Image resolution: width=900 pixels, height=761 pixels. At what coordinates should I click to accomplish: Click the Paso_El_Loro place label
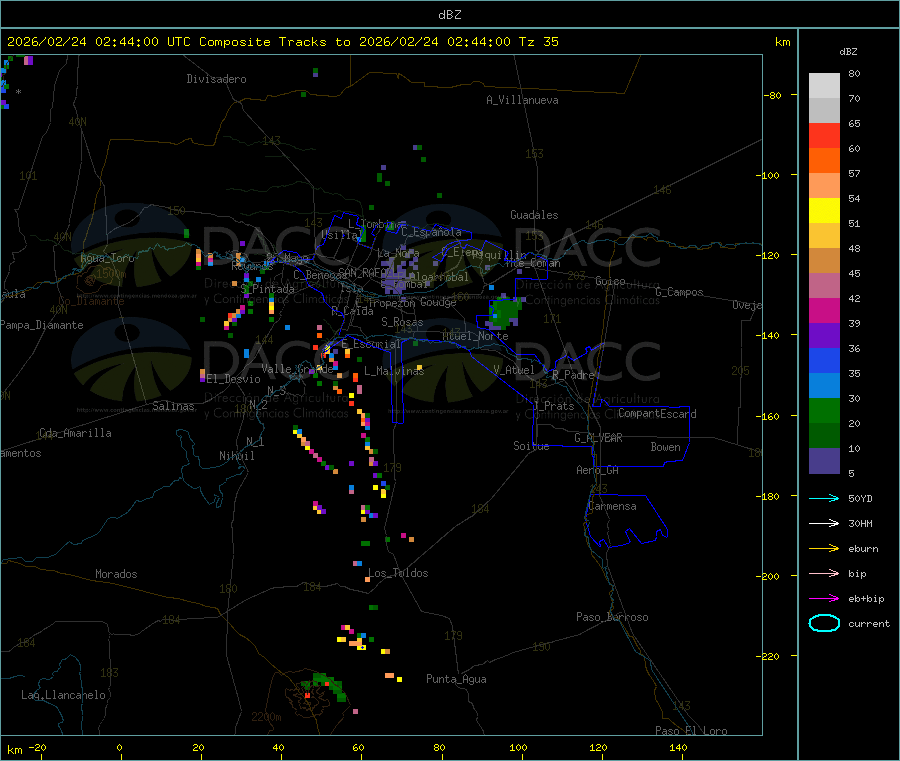pos(691,731)
